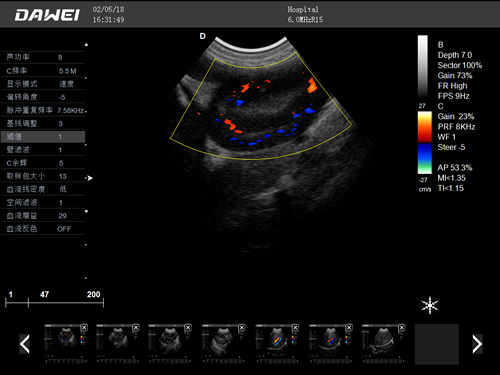The width and height of the screenshot is (500, 375).
Task: Select the C余辉 persistence row
Action: 43,163
